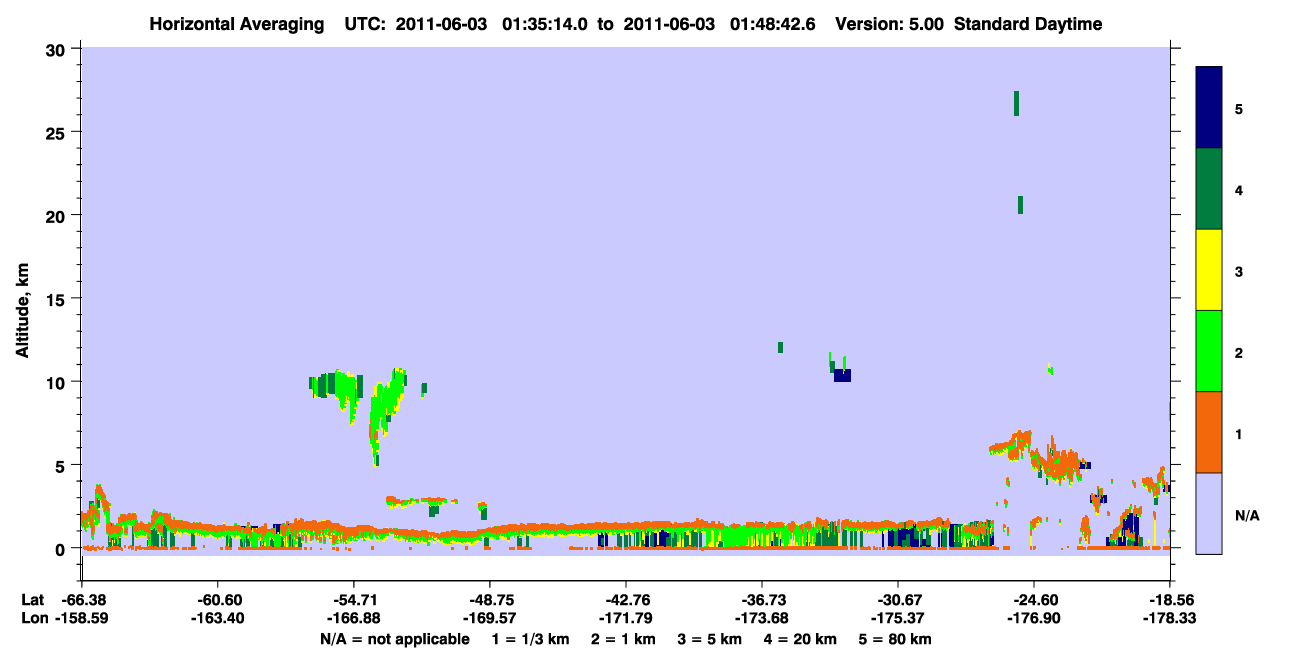Click the orange level 1 colorbar segment
Viewport: 1300px width, 667px height.
1209,432
